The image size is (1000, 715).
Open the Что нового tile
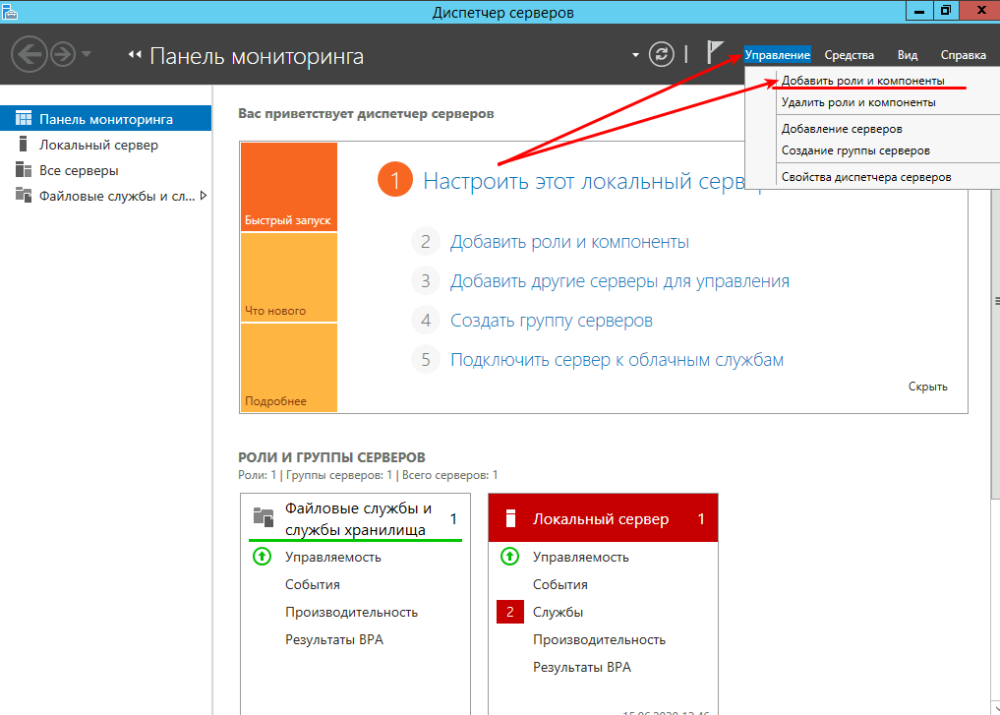coord(289,277)
